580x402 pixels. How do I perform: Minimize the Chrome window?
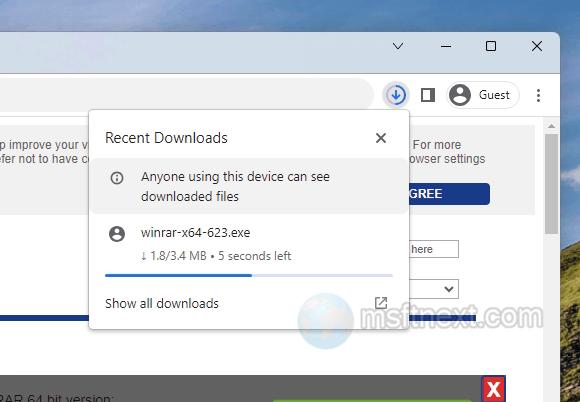coord(446,46)
